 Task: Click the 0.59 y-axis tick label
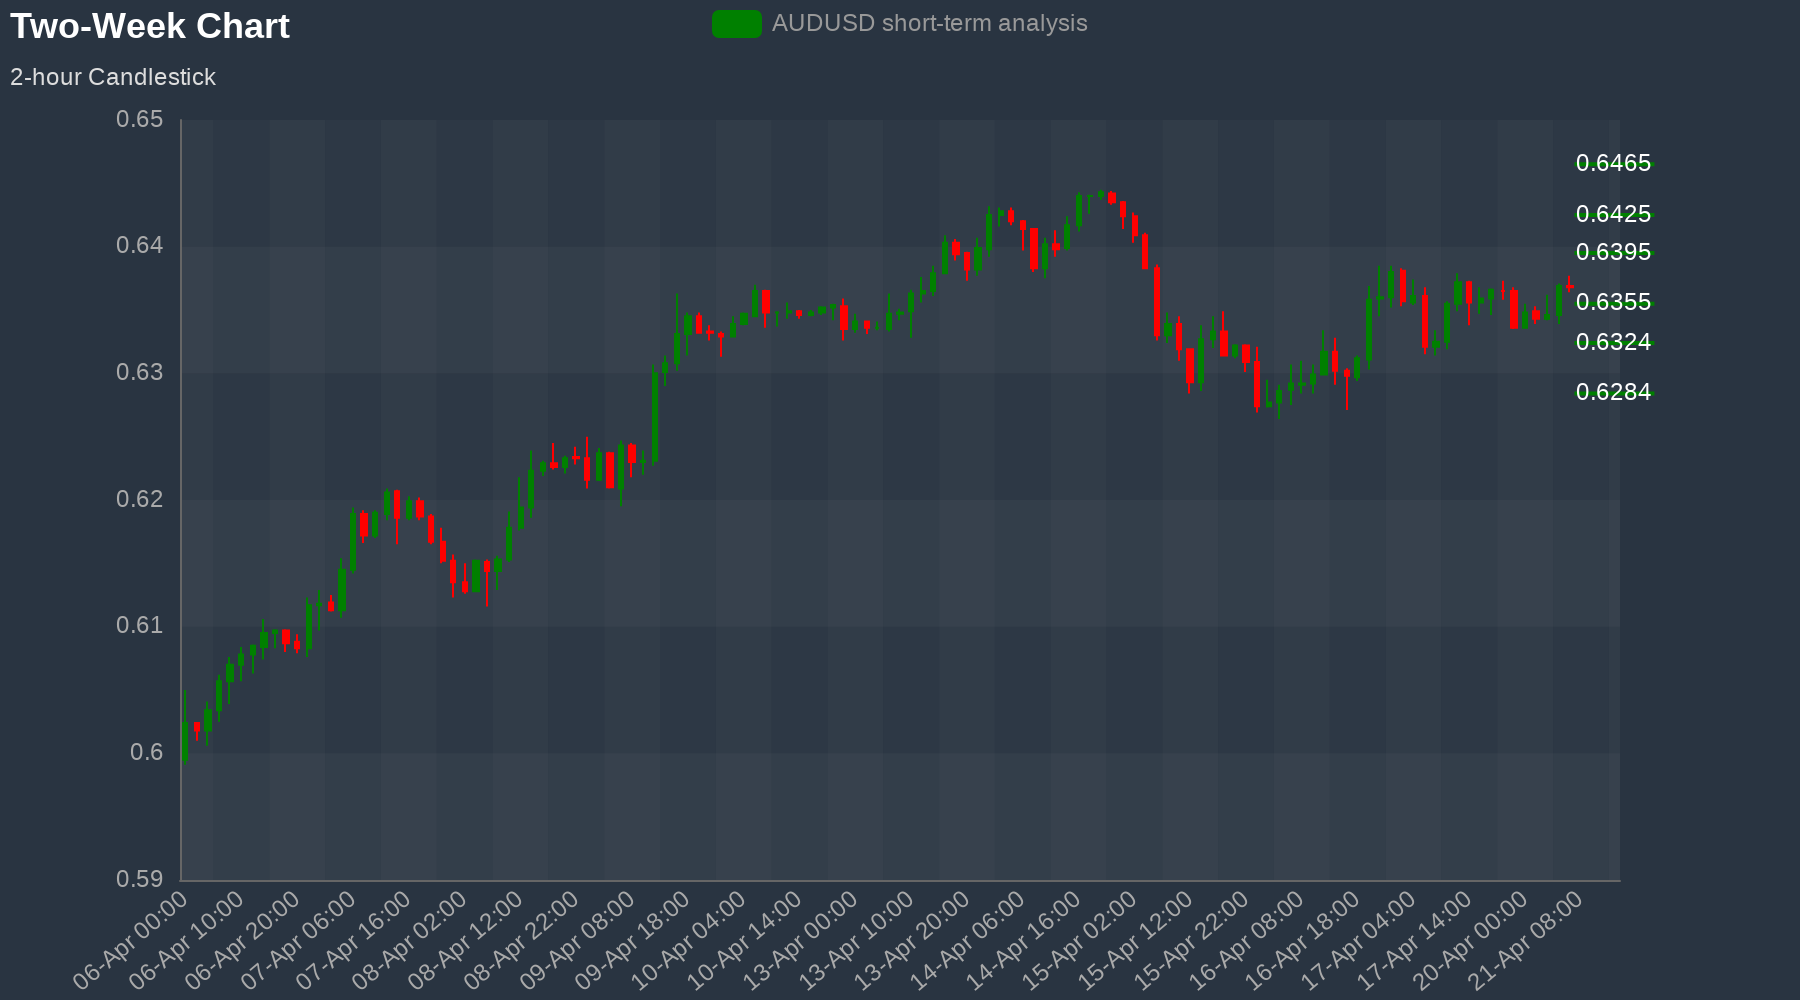pyautogui.click(x=139, y=879)
